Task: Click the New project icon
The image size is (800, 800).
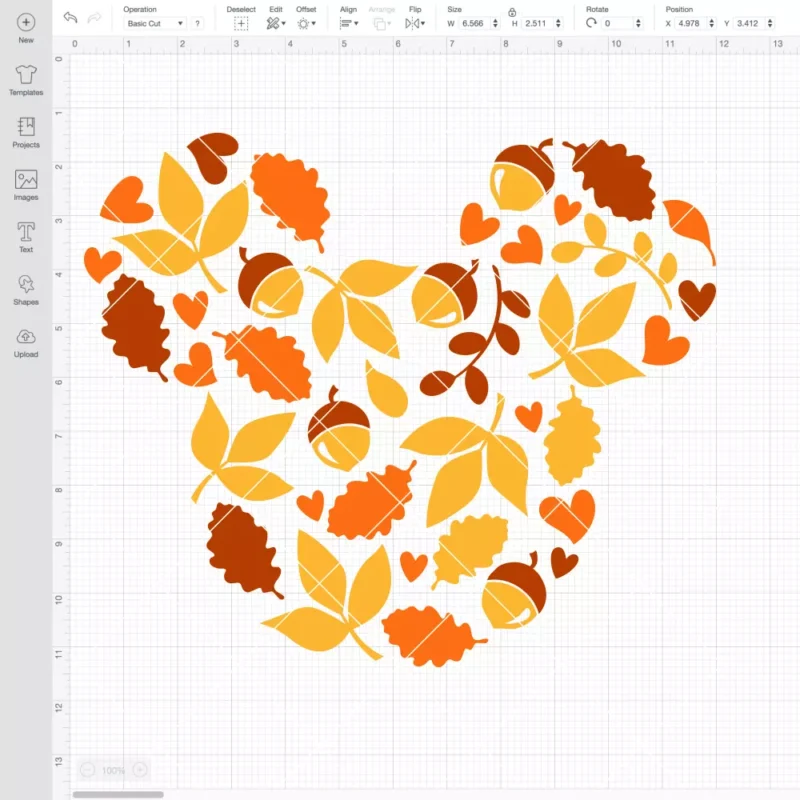Action: pos(26,22)
